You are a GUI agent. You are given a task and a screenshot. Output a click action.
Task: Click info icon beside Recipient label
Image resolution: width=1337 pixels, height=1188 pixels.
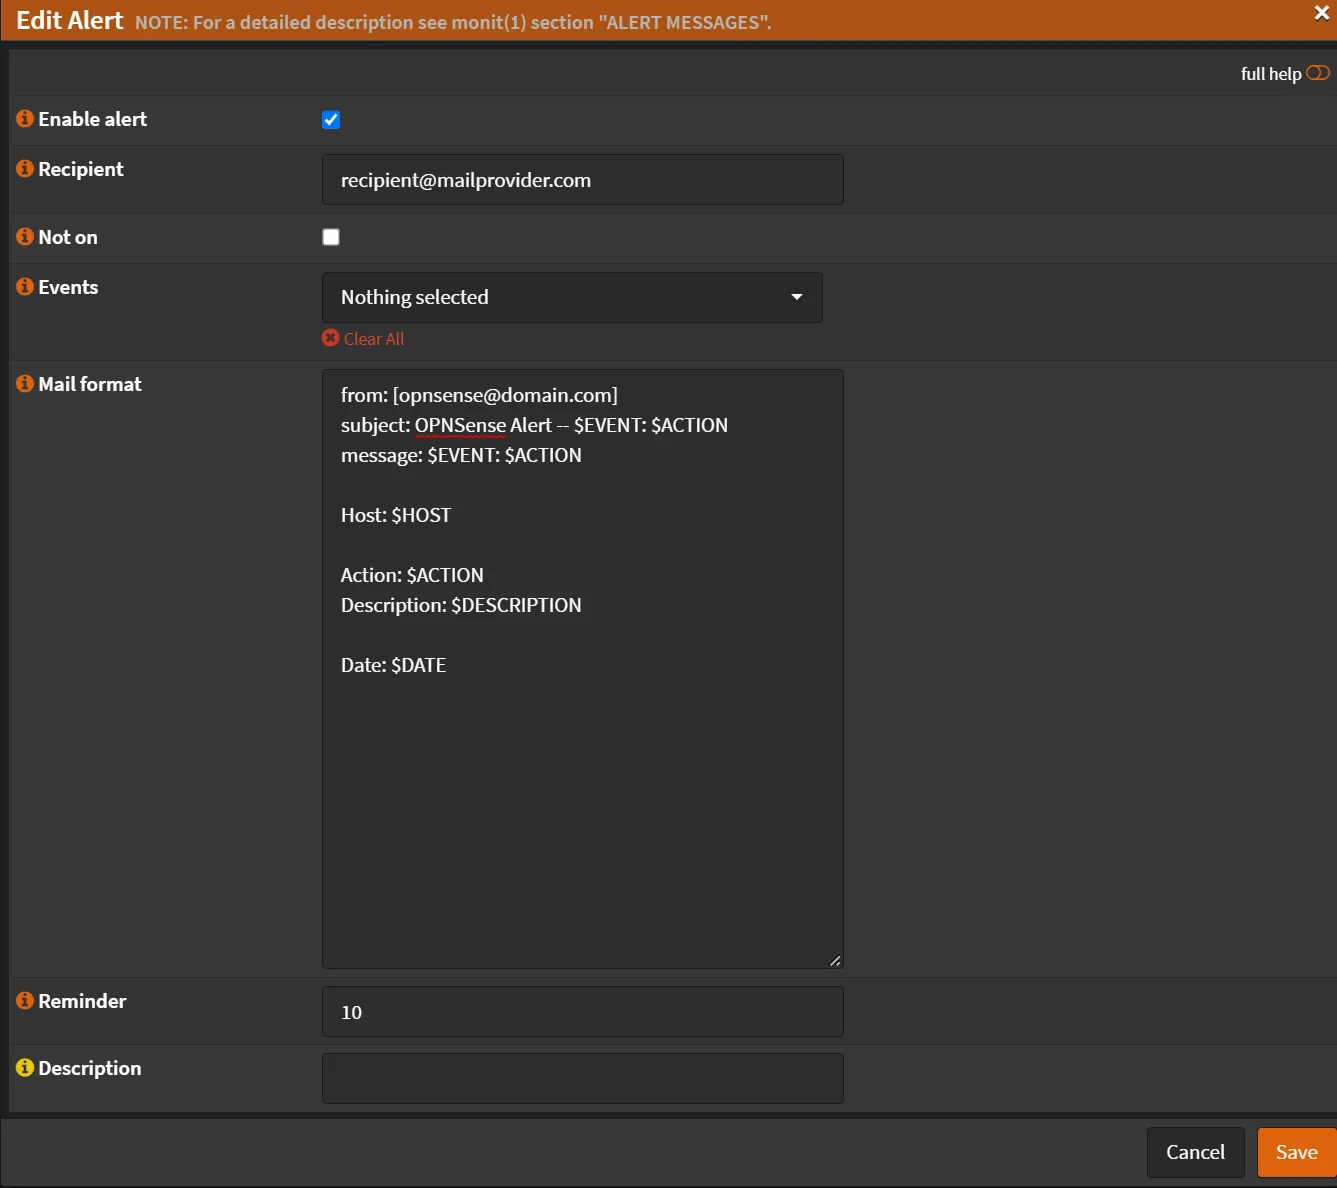click(25, 169)
